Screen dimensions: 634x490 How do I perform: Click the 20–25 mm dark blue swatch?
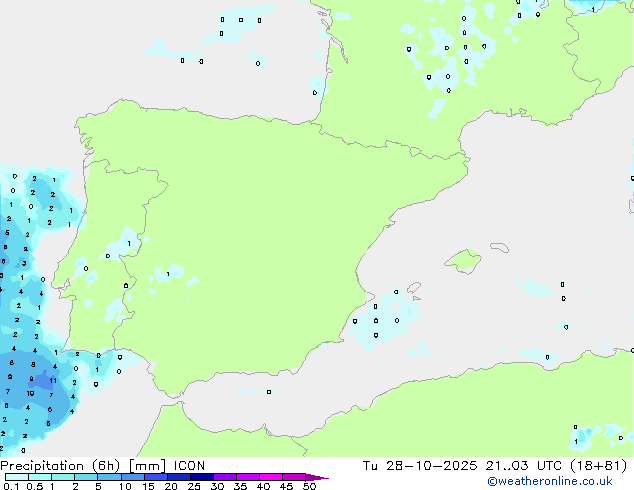179,477
